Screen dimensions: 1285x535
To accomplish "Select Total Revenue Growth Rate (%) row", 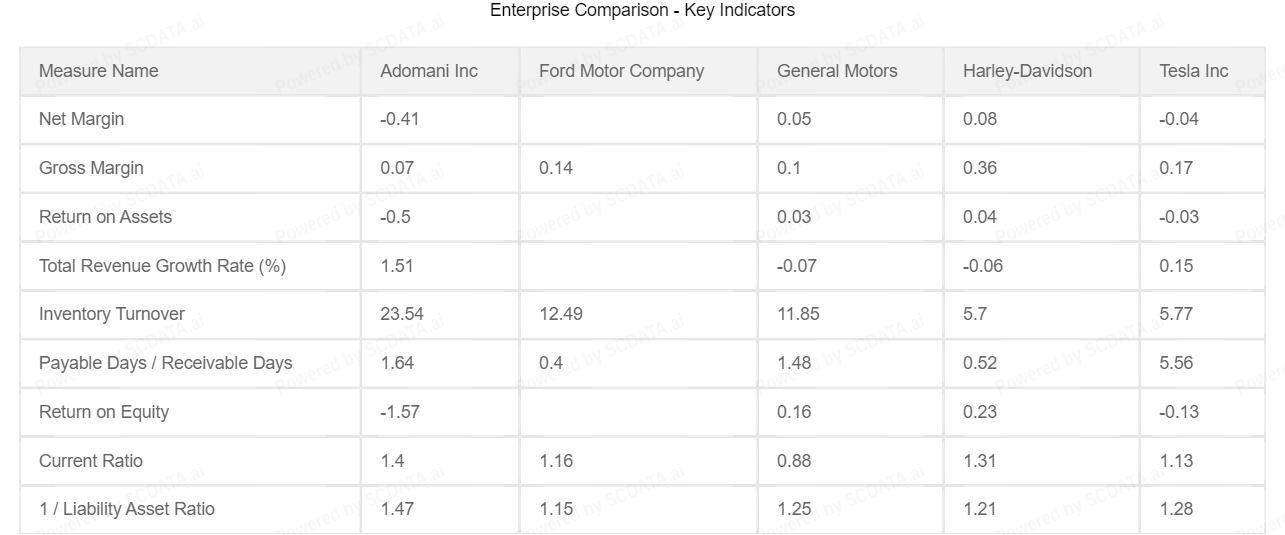I will (163, 266).
